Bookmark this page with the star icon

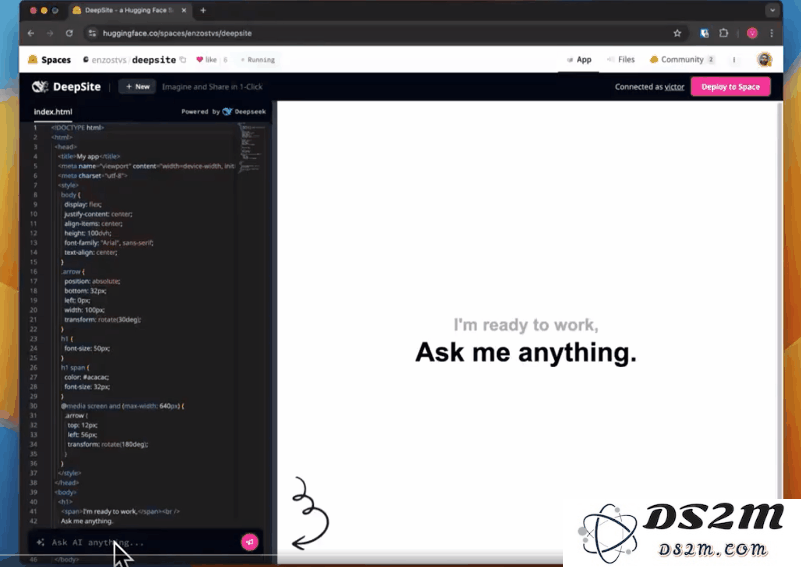[677, 33]
